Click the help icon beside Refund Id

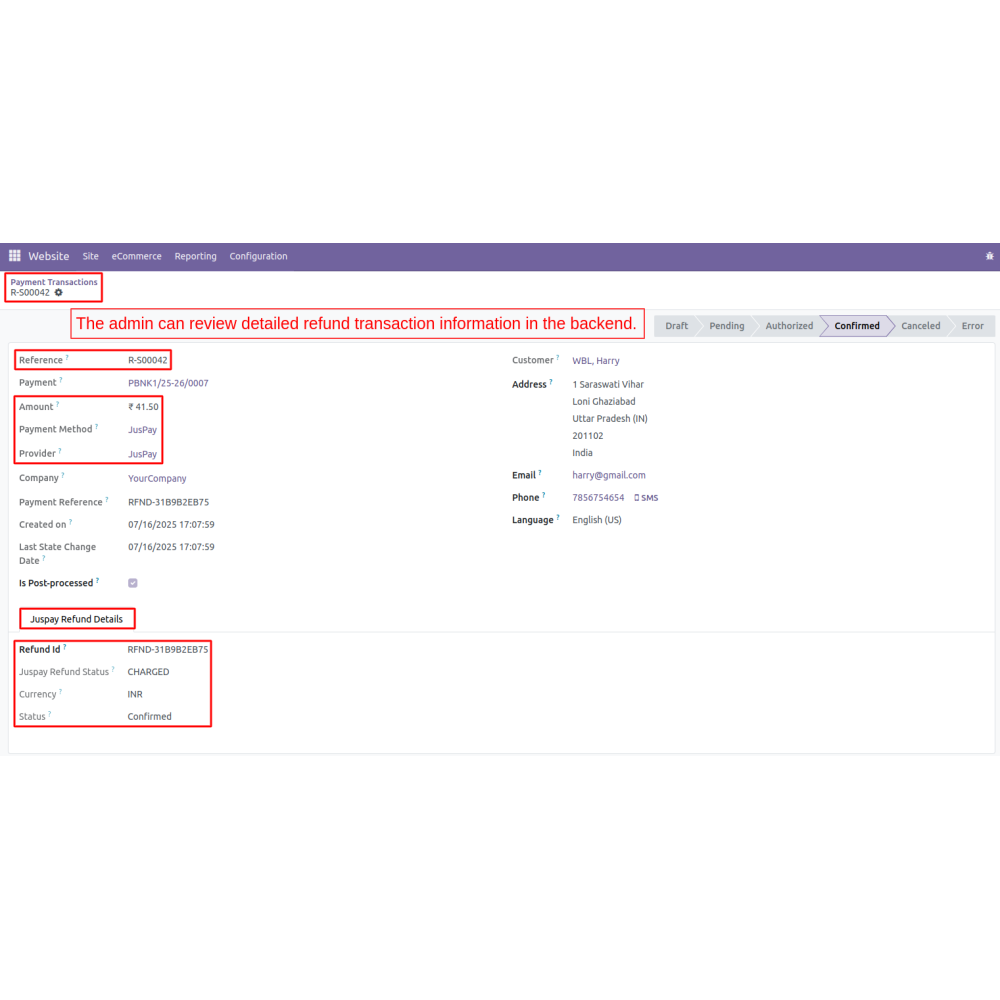(65, 647)
